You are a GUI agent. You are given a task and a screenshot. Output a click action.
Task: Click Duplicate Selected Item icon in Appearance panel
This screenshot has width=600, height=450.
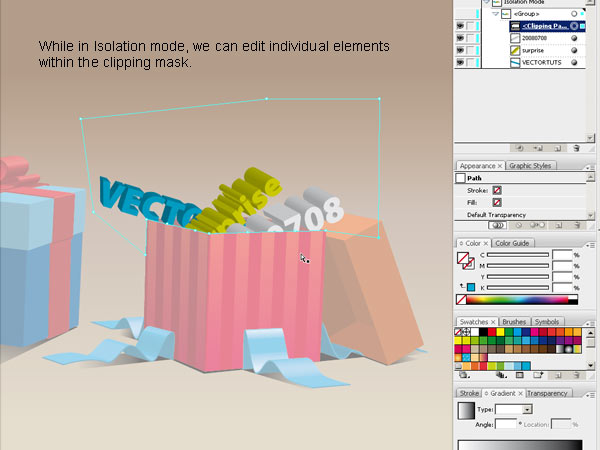click(558, 225)
